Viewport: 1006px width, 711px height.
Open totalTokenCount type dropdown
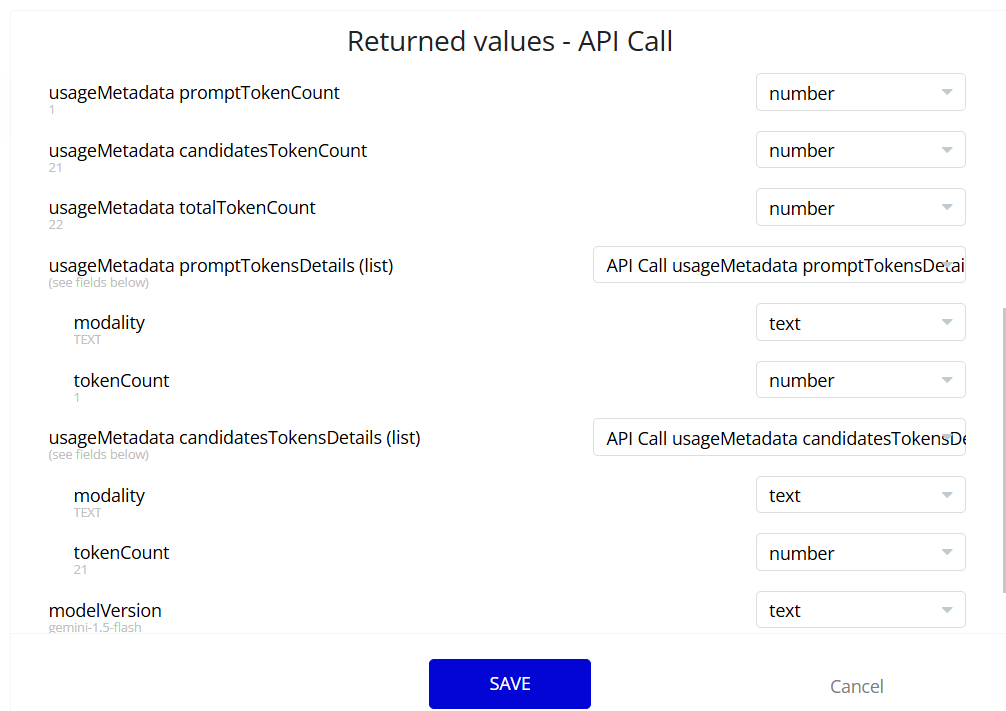pyautogui.click(x=860, y=208)
